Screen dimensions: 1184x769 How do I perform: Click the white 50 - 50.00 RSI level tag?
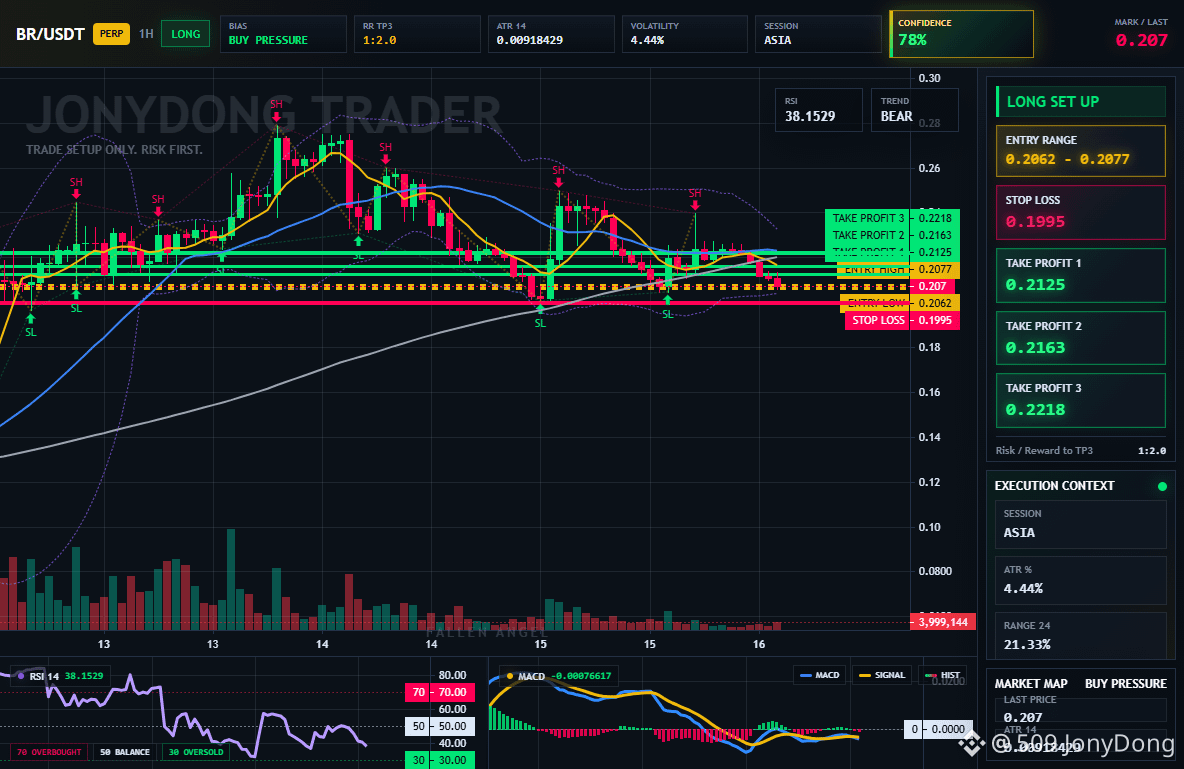[x=439, y=727]
